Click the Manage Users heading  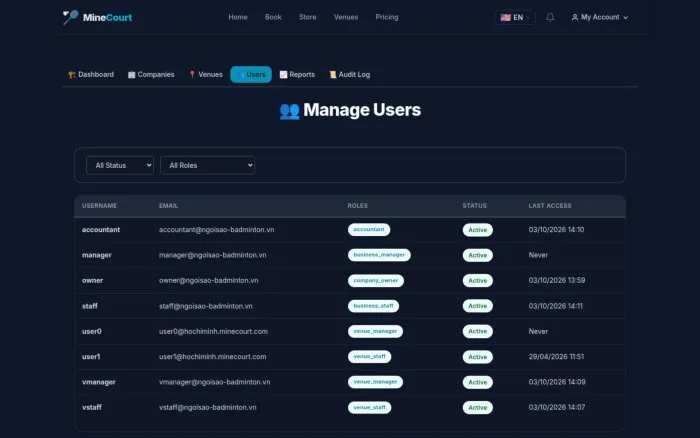pos(362,110)
